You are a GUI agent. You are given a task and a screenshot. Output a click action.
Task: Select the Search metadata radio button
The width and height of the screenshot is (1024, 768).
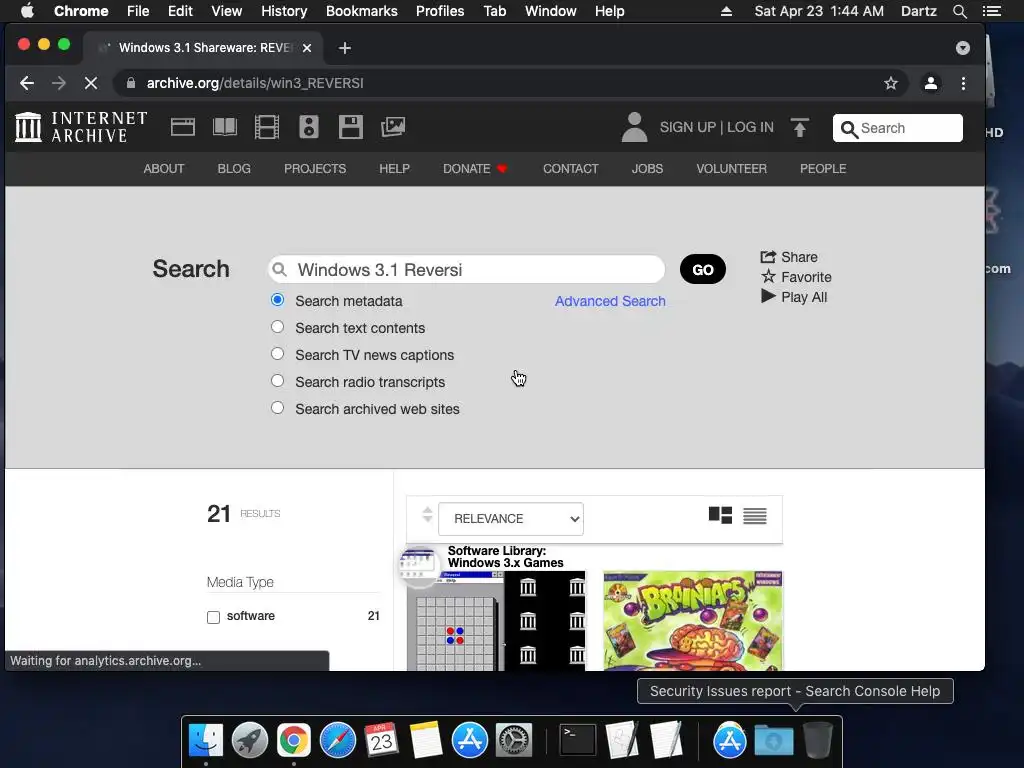tap(278, 300)
